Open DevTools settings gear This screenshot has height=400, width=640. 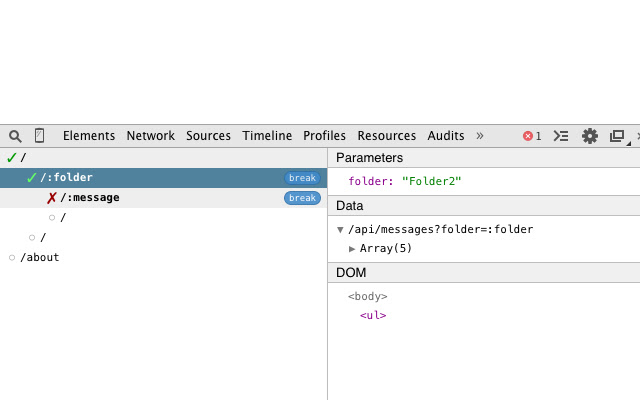click(590, 136)
